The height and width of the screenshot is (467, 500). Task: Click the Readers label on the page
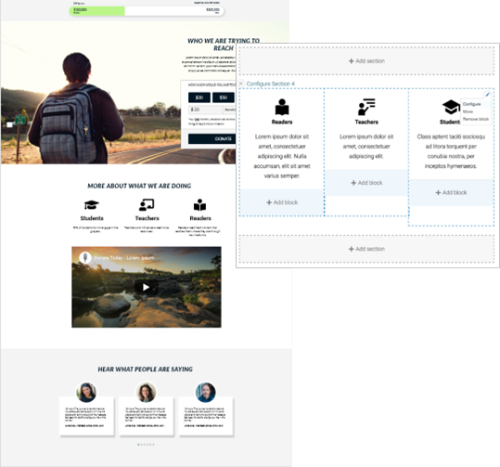200,218
